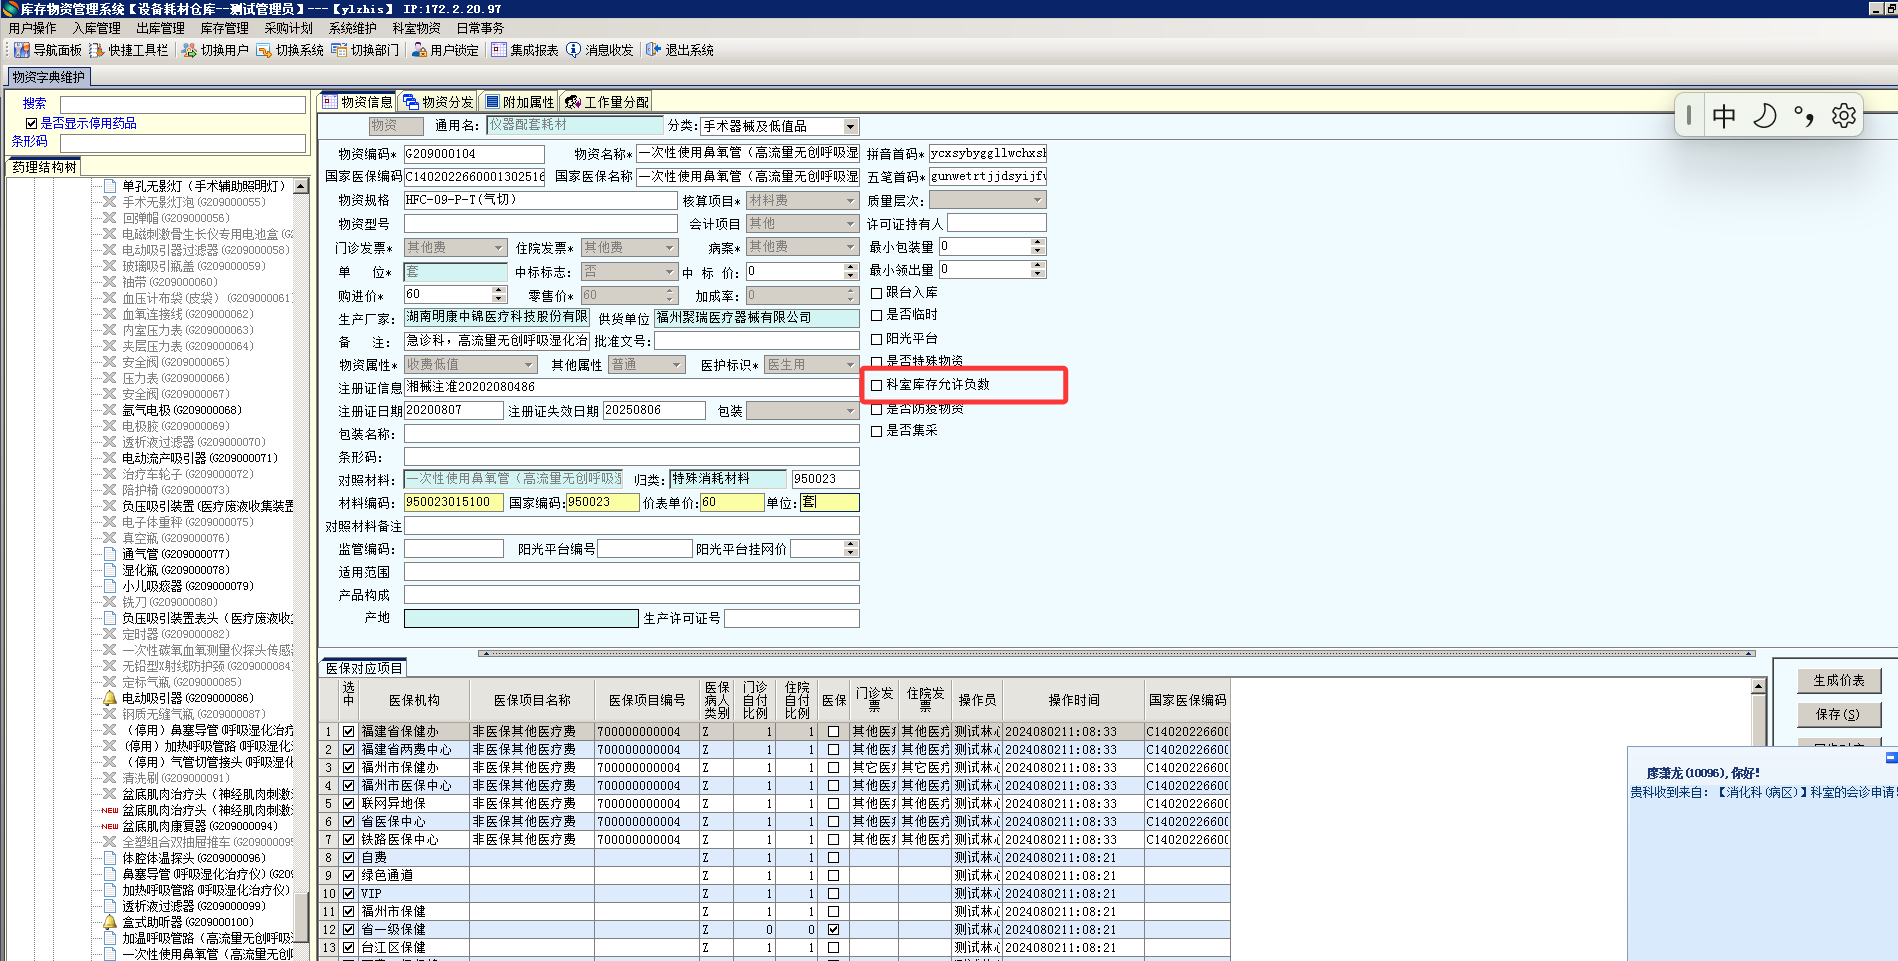Click the 切换用户 icon

tap(189, 50)
